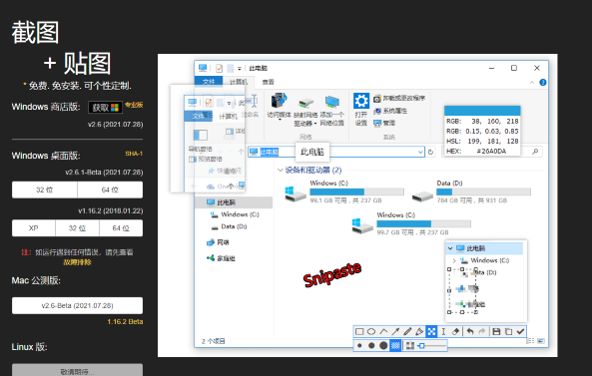
Task: Adjust the mosaic intensity slider handle
Action: (422, 345)
